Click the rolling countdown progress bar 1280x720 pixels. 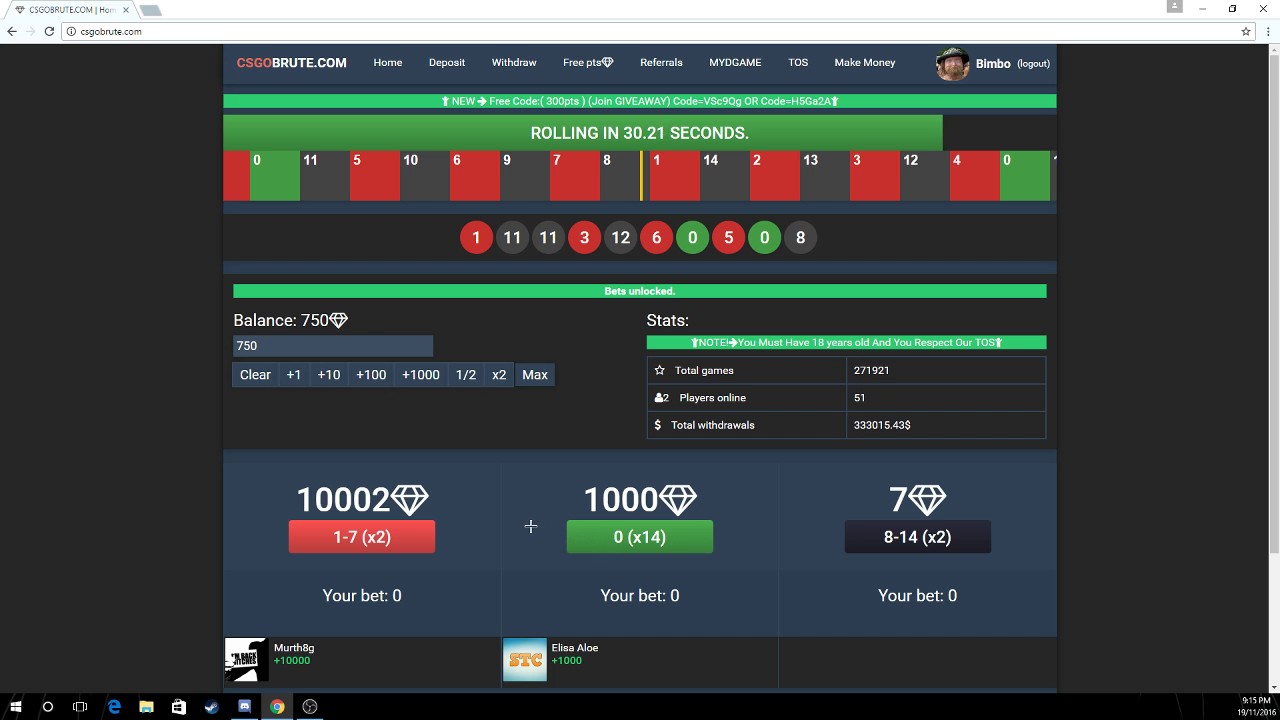click(x=640, y=132)
